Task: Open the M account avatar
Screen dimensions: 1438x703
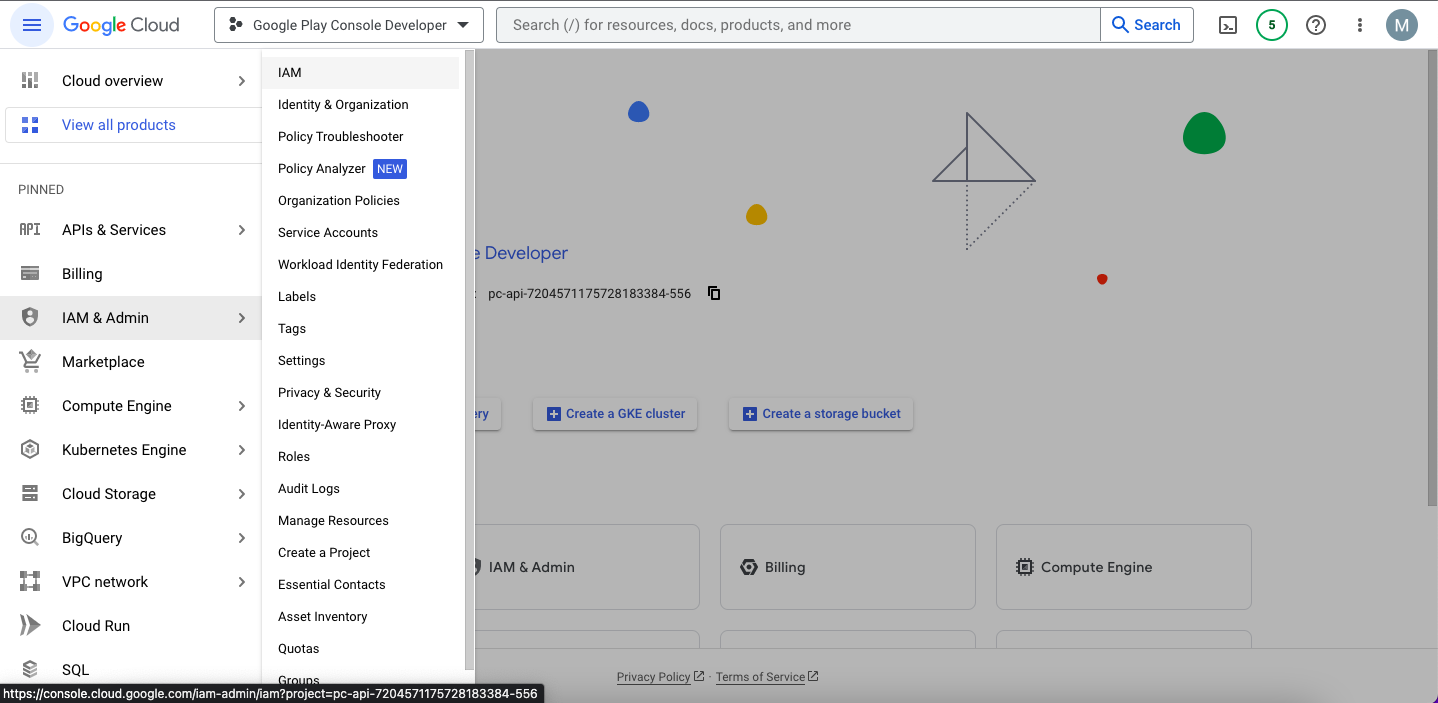Action: 1402,25
